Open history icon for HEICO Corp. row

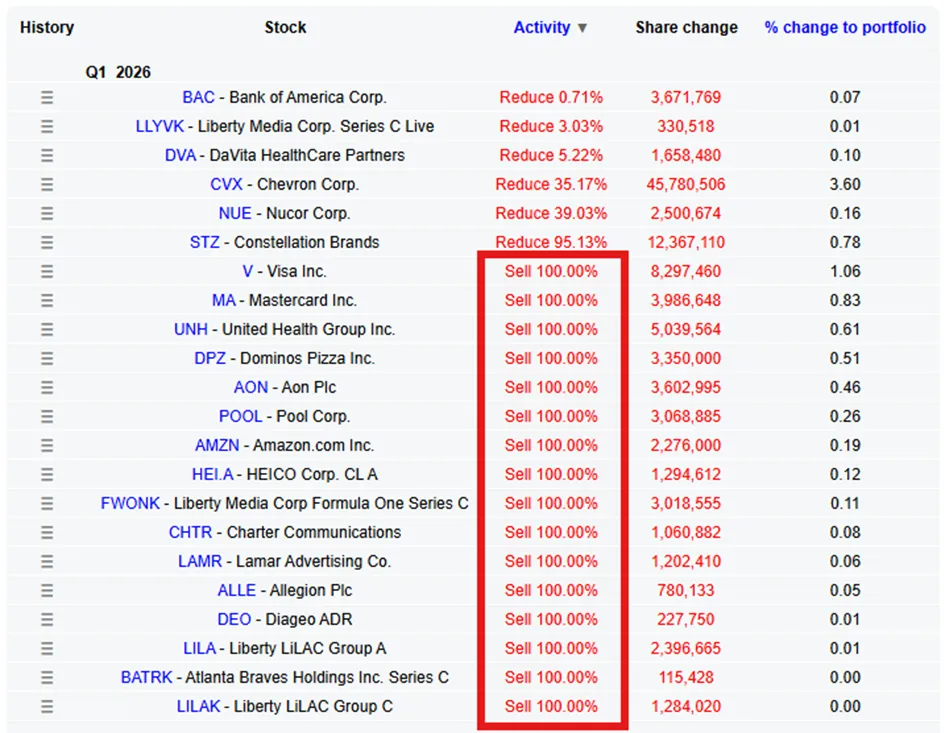point(47,475)
